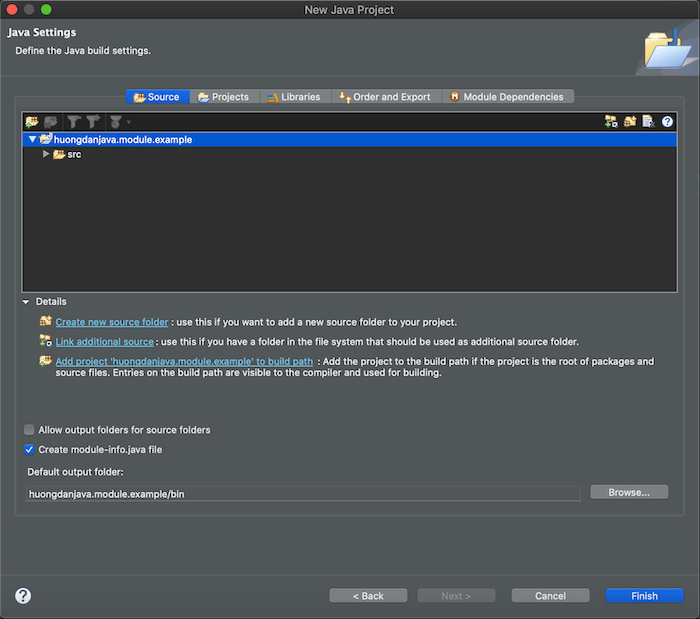700x619 pixels.
Task: Click the third grayed filter toolbar icon
Action: pos(116,121)
